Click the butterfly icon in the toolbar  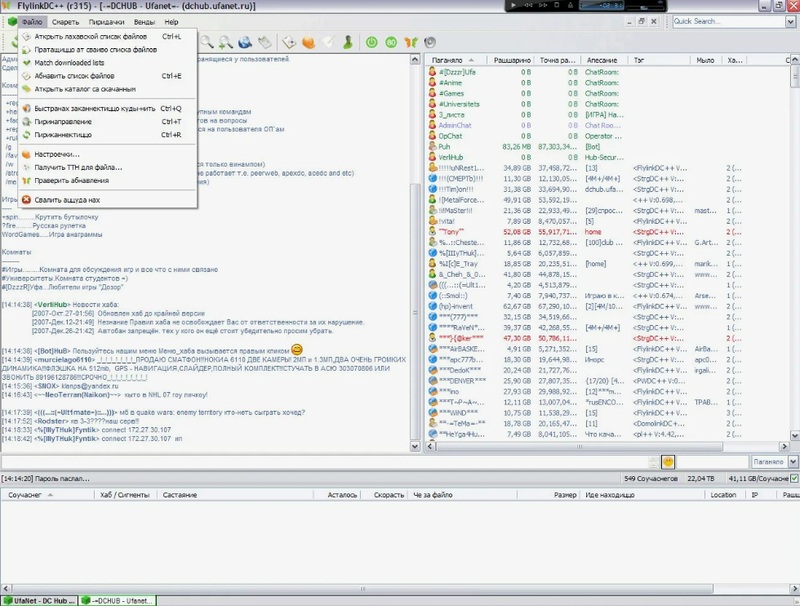tap(410, 42)
